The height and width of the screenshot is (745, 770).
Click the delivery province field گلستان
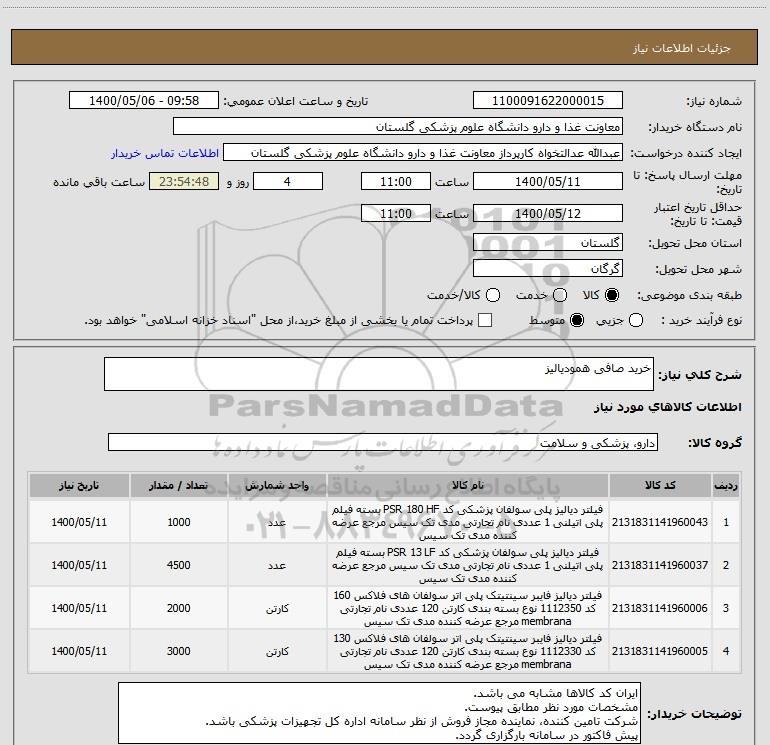point(548,243)
